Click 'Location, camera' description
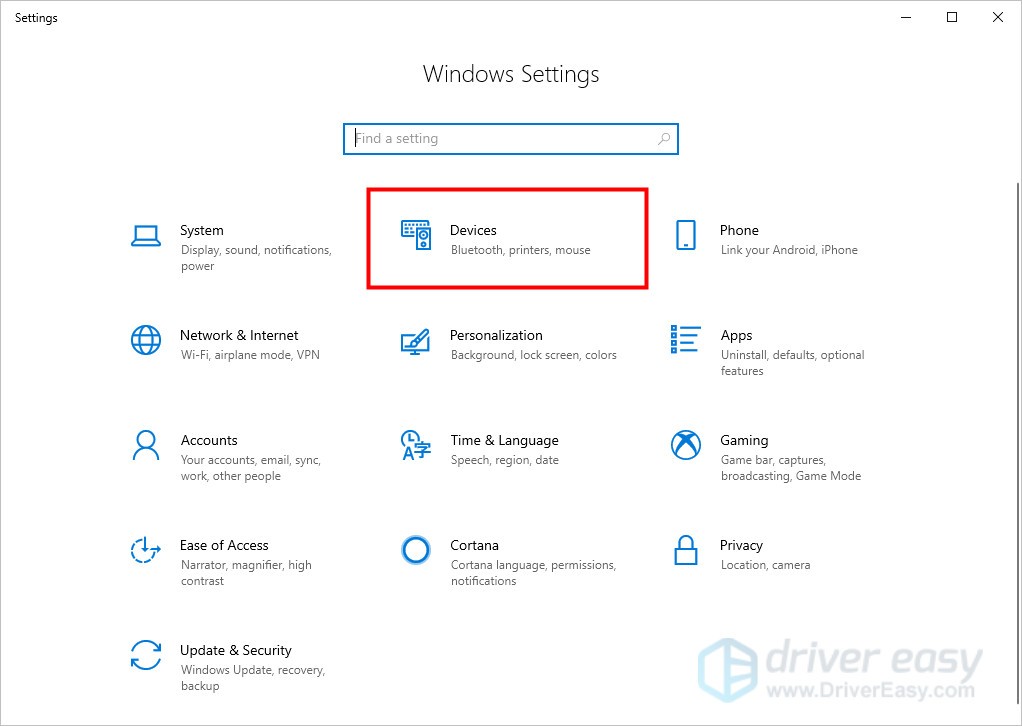The width and height of the screenshot is (1022, 726). pos(765,565)
